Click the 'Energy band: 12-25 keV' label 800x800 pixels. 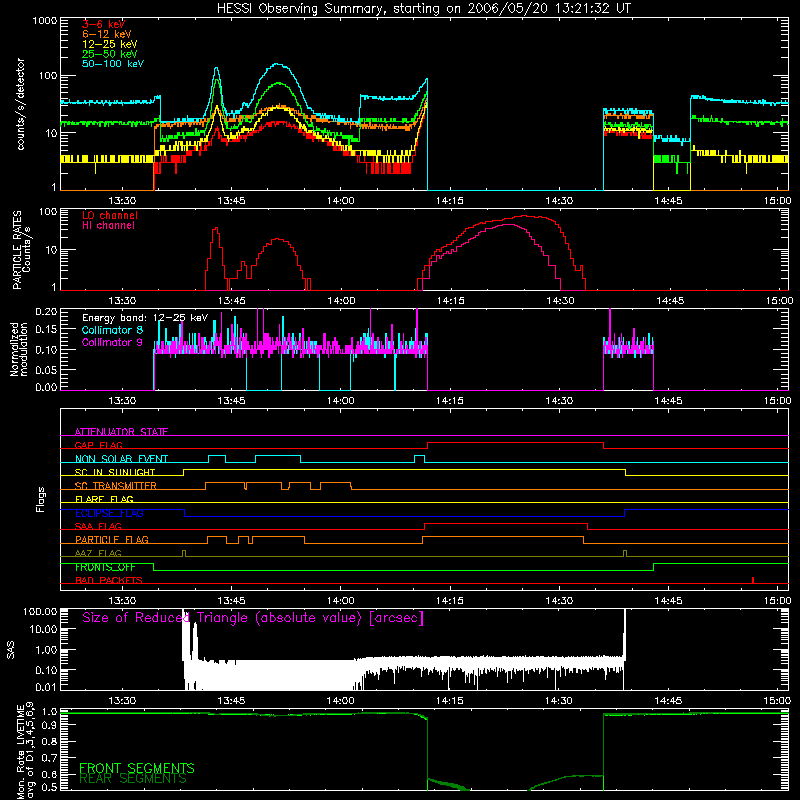[x=145, y=318]
